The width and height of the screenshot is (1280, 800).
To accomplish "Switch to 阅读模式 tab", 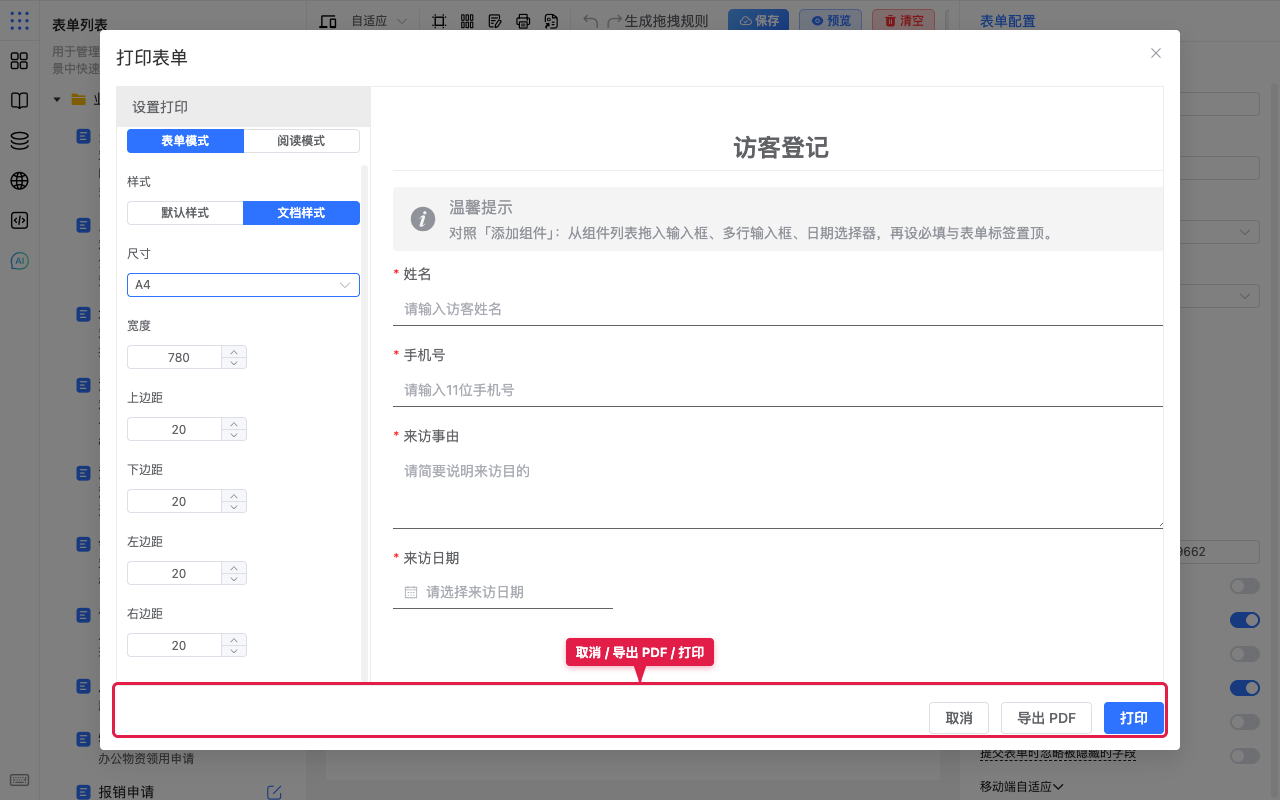I will 301,141.
